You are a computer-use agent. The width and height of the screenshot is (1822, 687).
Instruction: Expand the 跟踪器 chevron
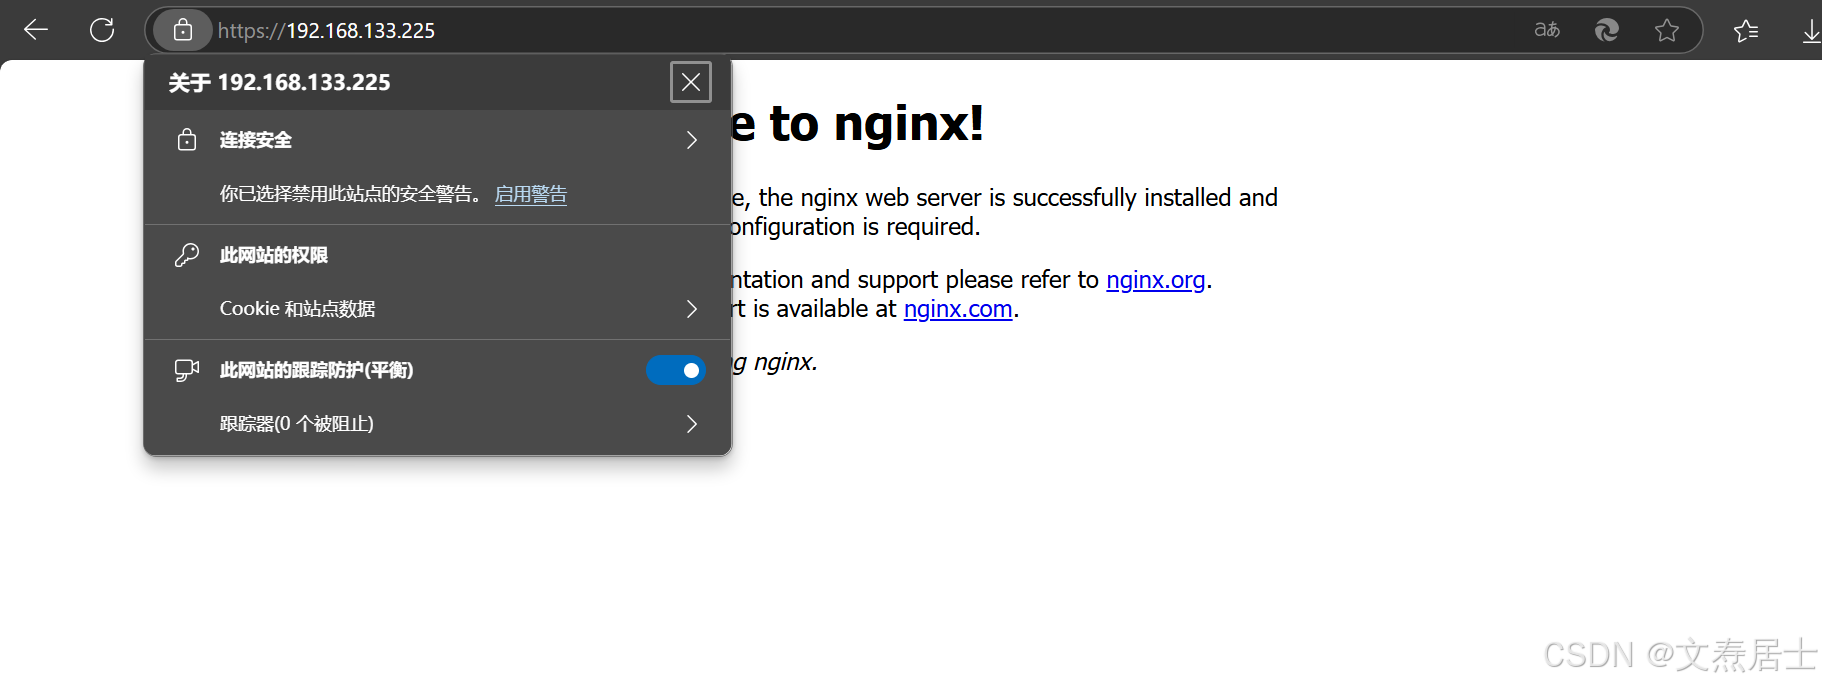pos(692,424)
